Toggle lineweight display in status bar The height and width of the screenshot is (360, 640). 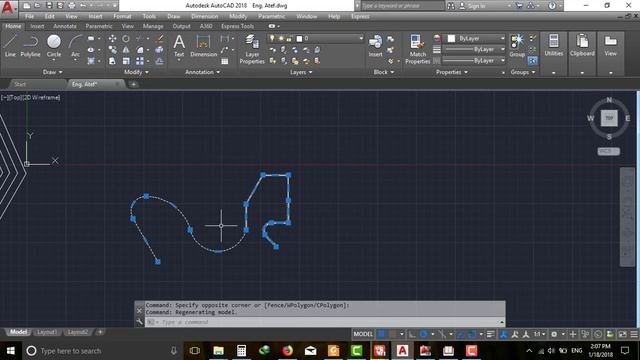491,334
